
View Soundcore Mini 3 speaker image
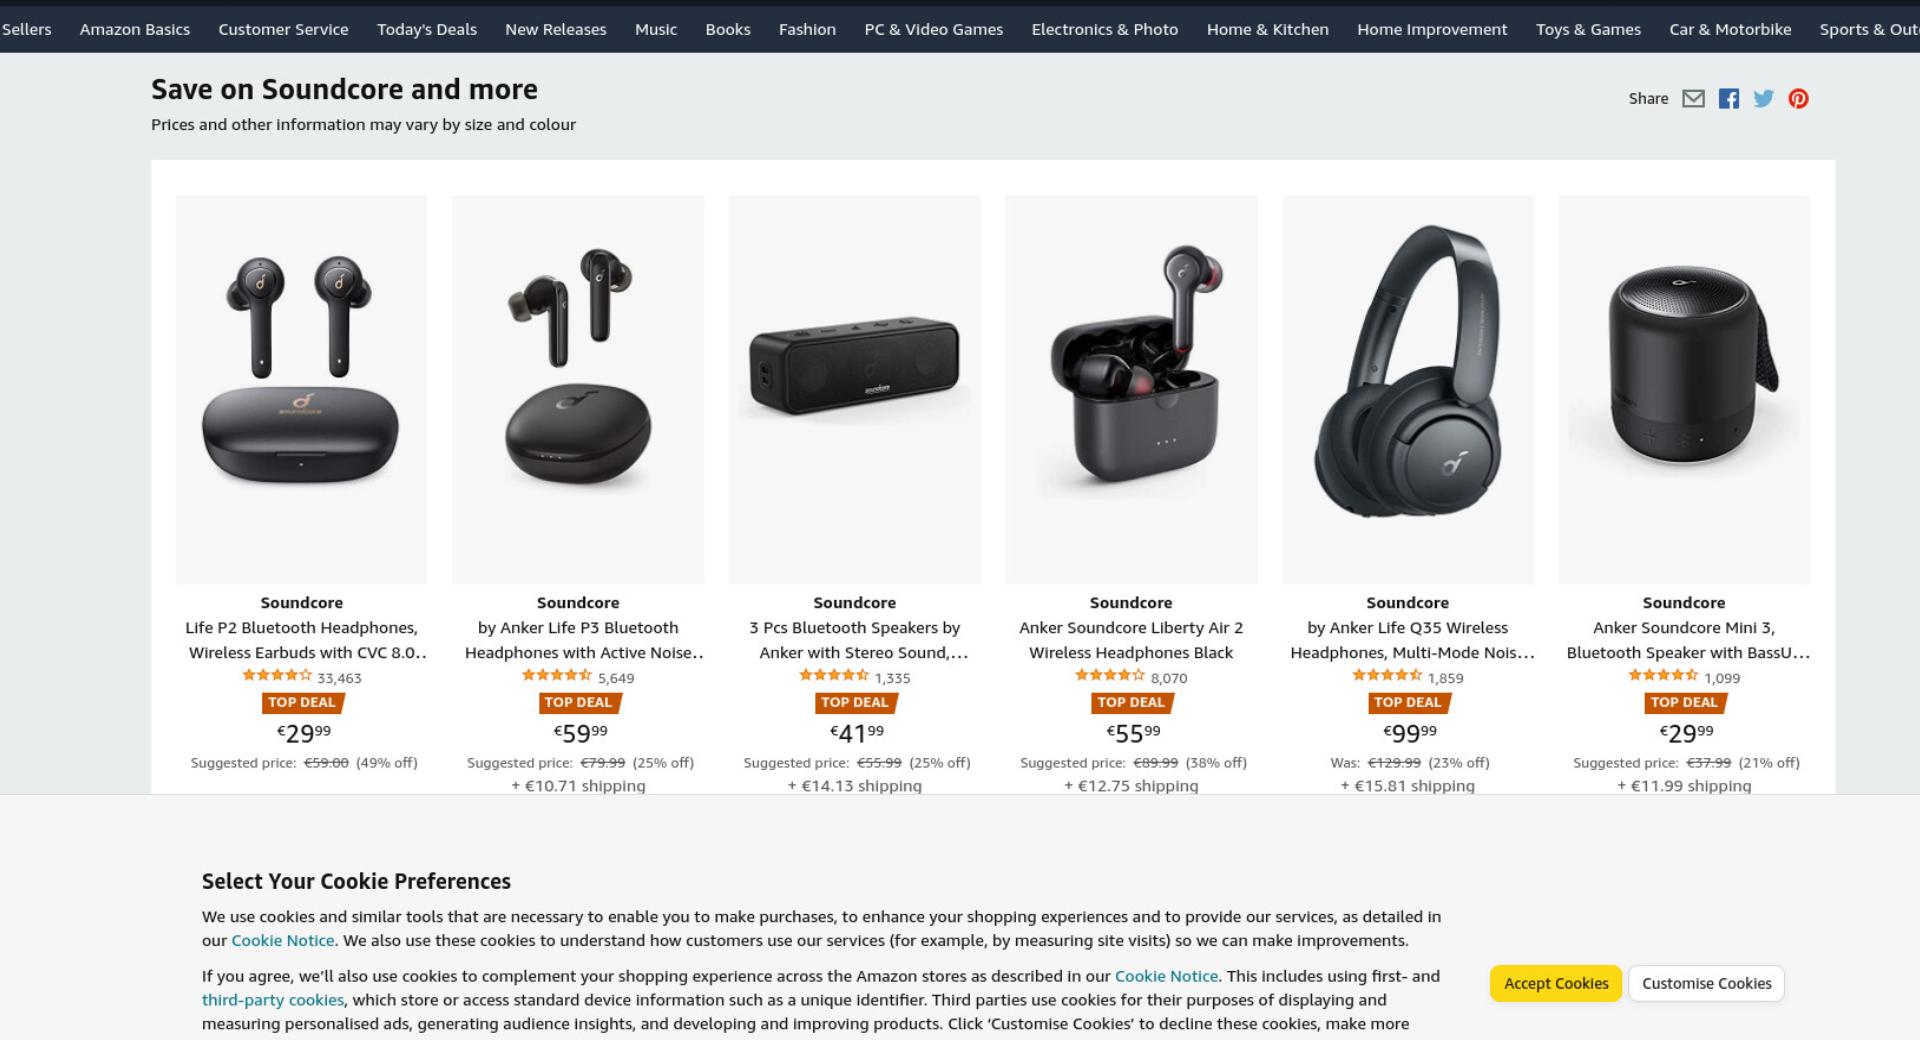1684,389
